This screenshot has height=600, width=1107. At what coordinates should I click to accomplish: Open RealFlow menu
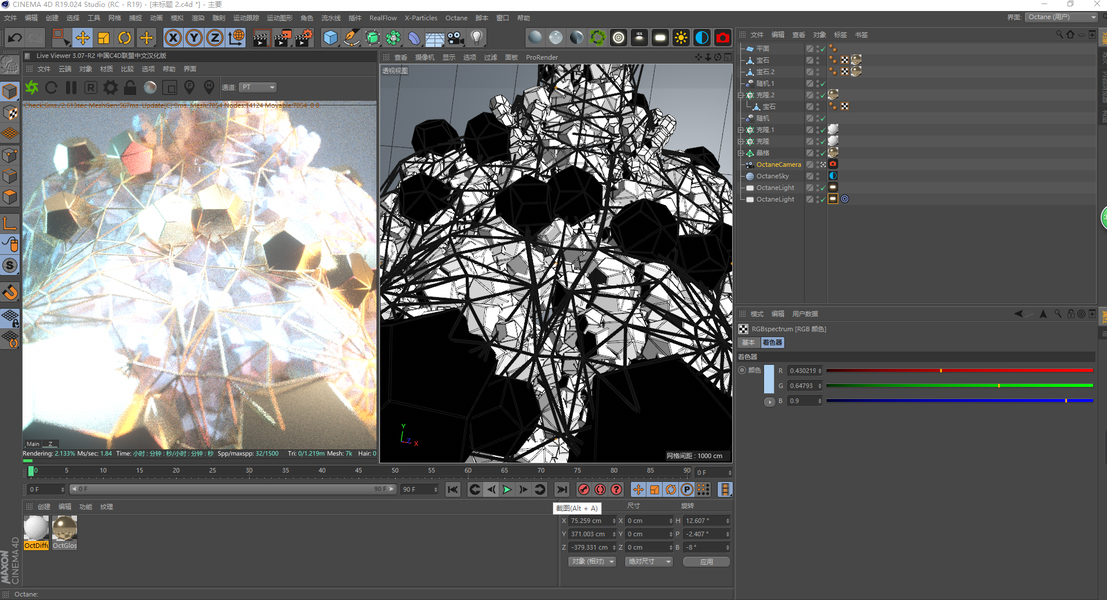[383, 18]
